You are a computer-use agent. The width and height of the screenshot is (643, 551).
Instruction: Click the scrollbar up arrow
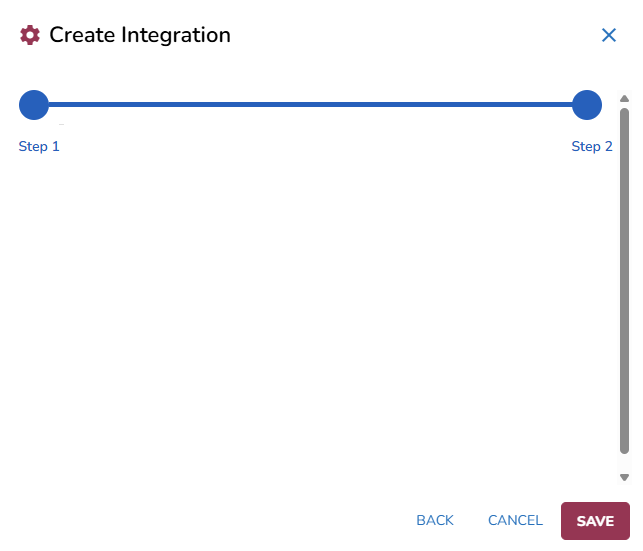coord(624,99)
